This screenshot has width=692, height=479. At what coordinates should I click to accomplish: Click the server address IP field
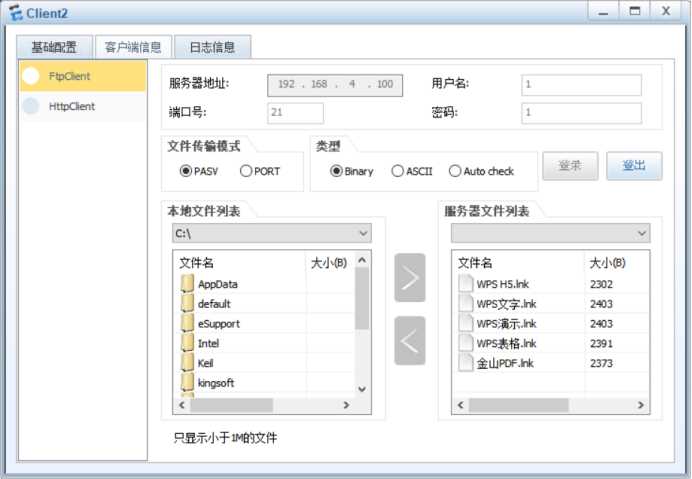pos(335,85)
